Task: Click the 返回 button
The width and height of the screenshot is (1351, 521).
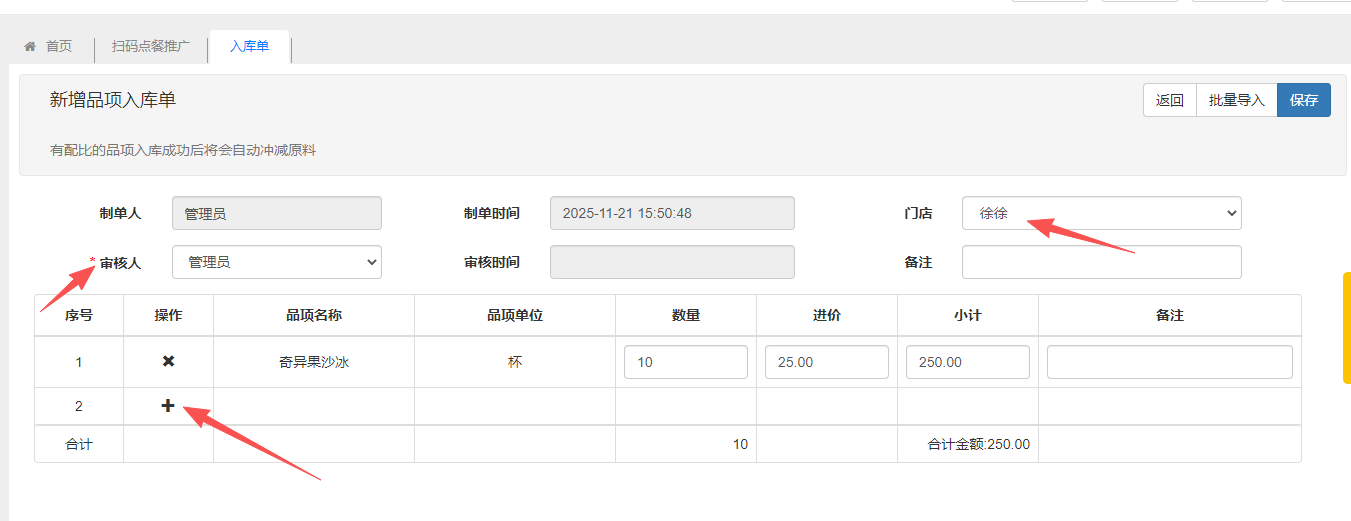Action: pos(1169,100)
